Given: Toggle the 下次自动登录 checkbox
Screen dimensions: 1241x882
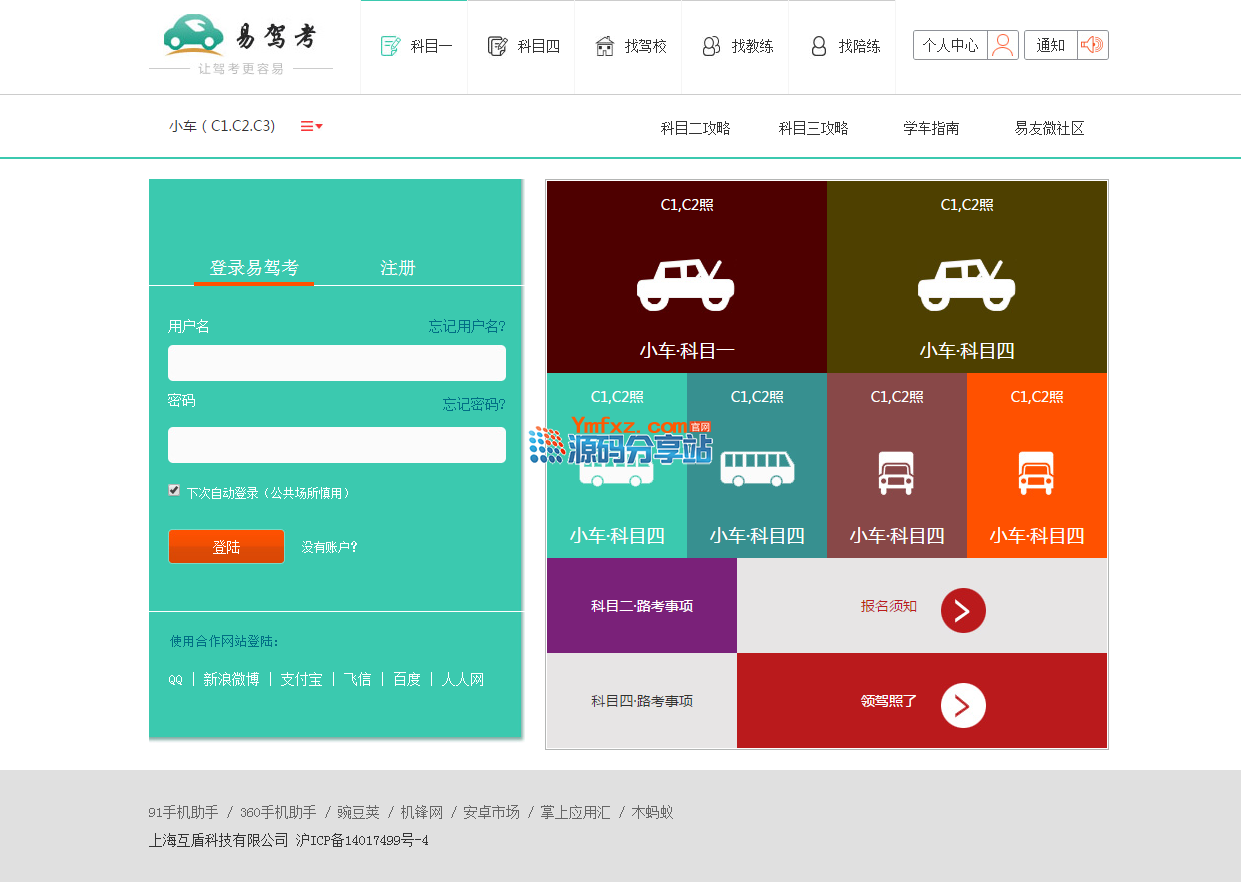Looking at the screenshot, I should point(174,490).
